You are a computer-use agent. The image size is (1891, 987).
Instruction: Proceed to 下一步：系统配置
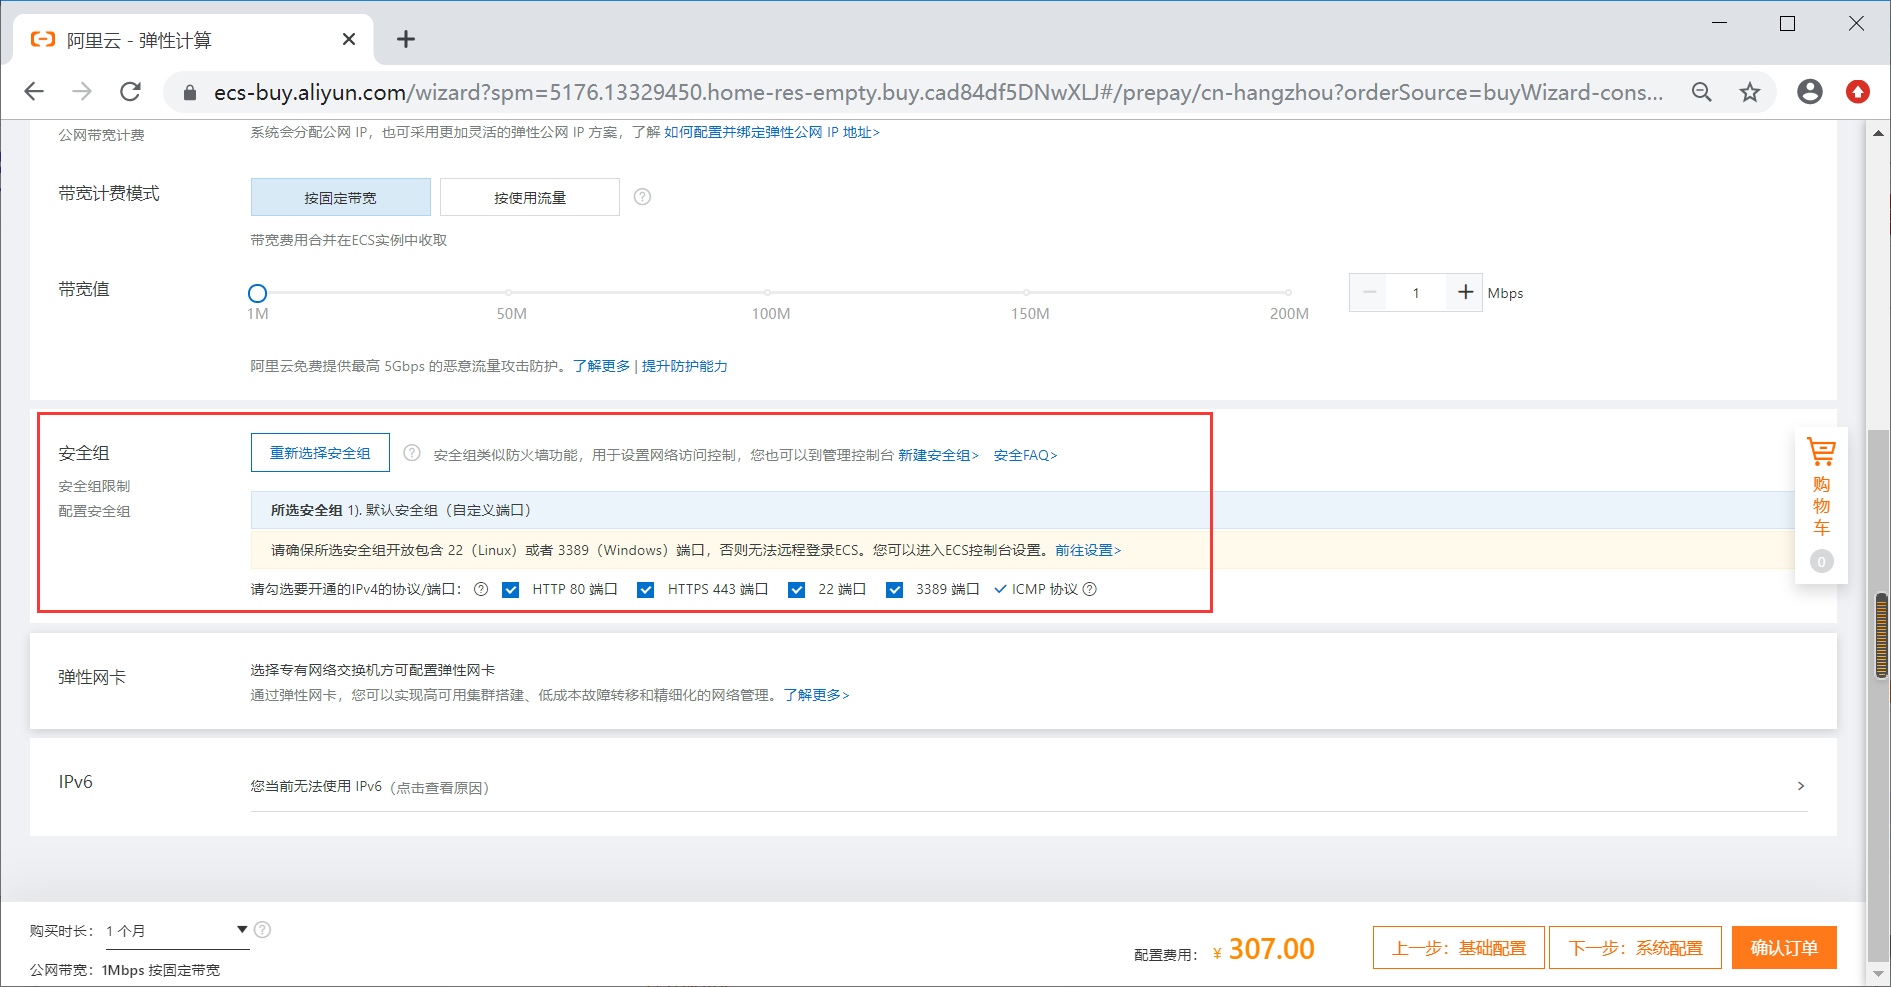coord(1635,947)
